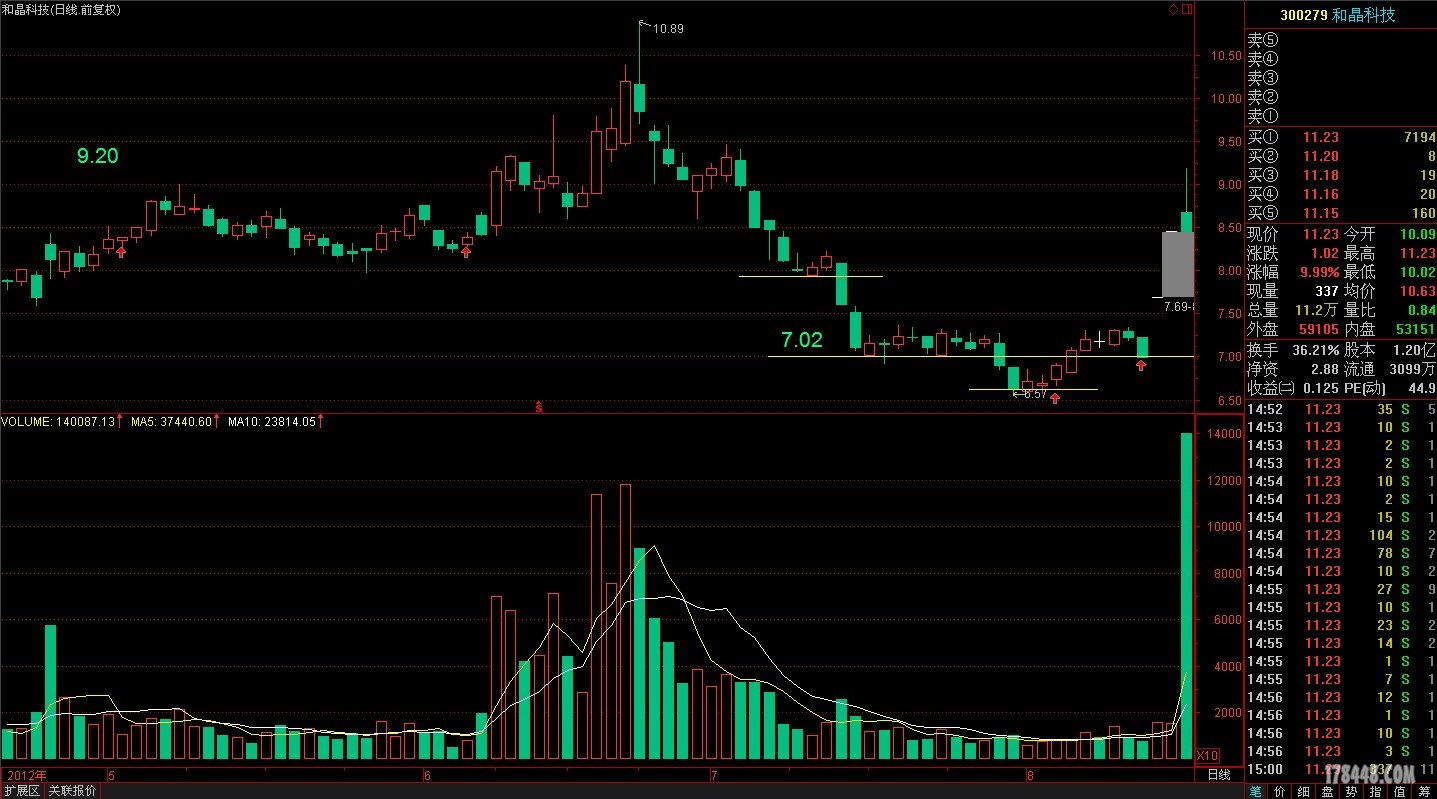The width and height of the screenshot is (1437, 799).
Task: Open the 扩展区 extension area tab
Action: (x=22, y=791)
